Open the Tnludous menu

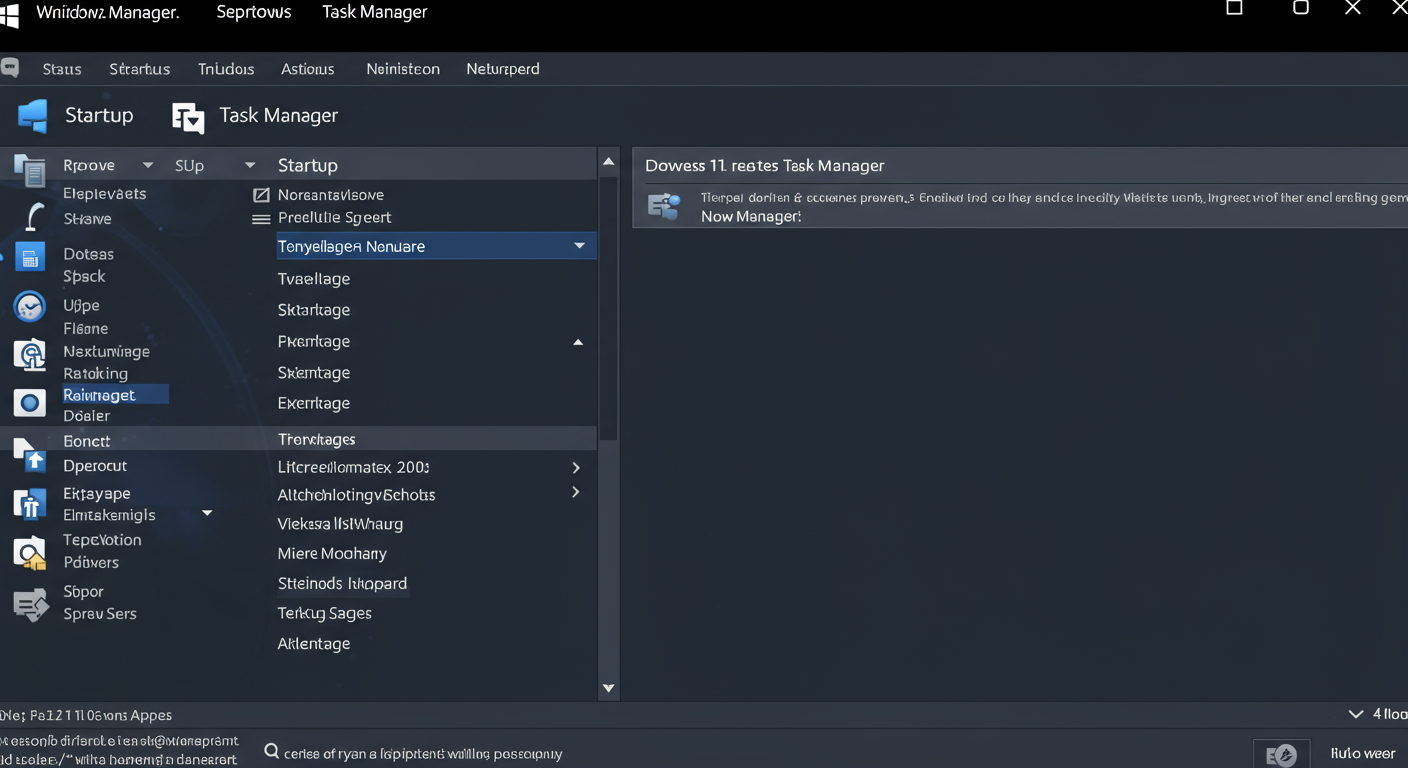[x=226, y=69]
